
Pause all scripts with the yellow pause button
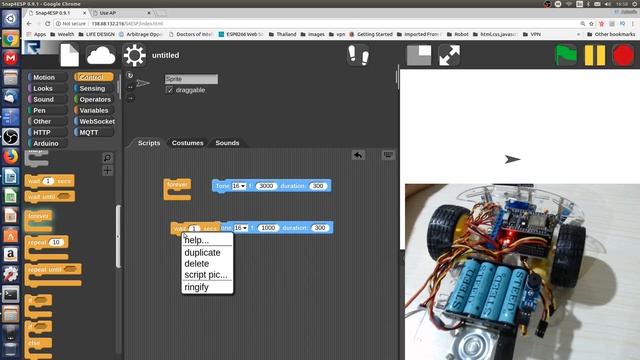tap(595, 55)
